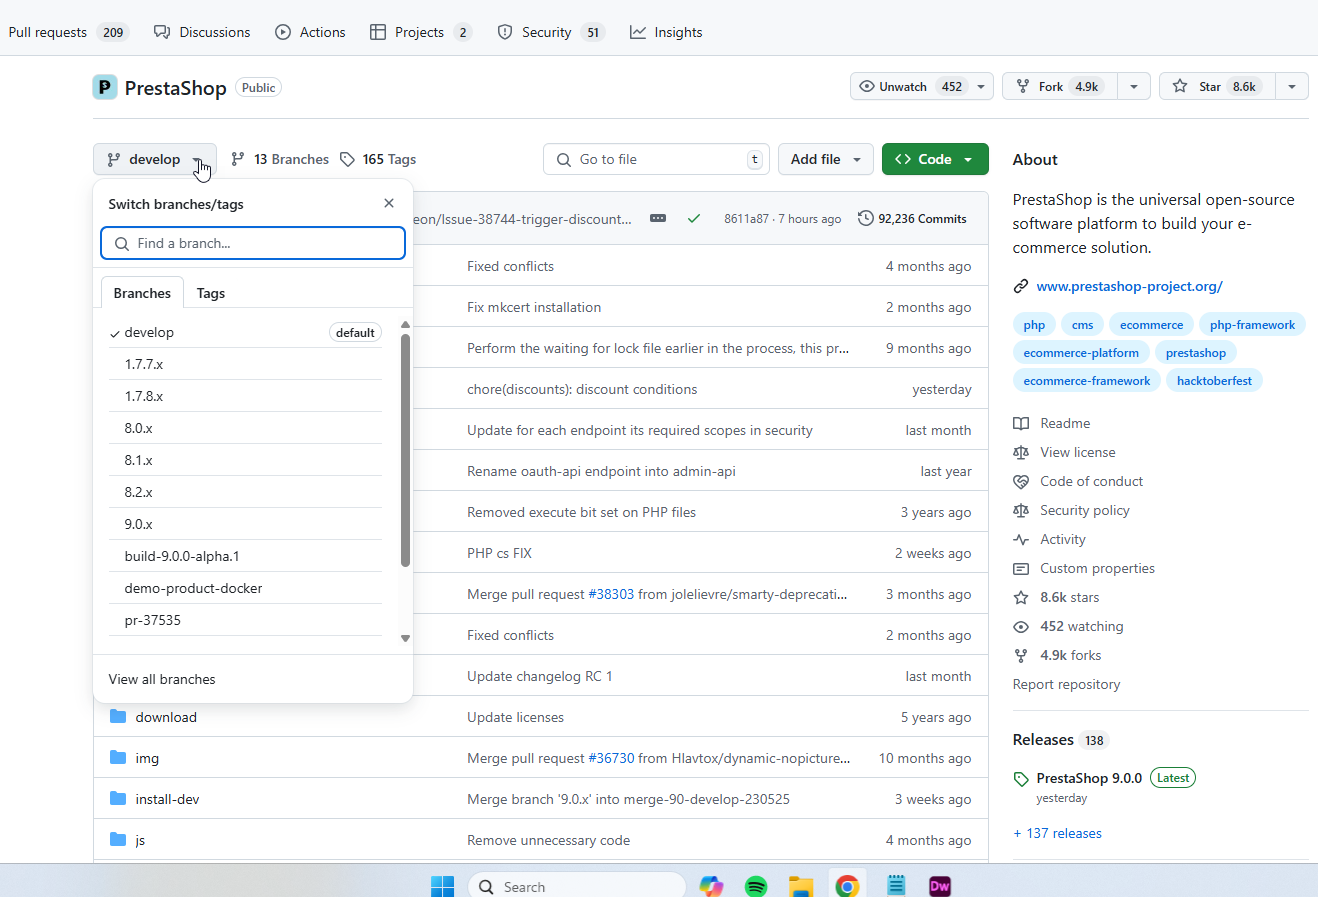
Task: Open the img folder icon
Action: coord(118,758)
